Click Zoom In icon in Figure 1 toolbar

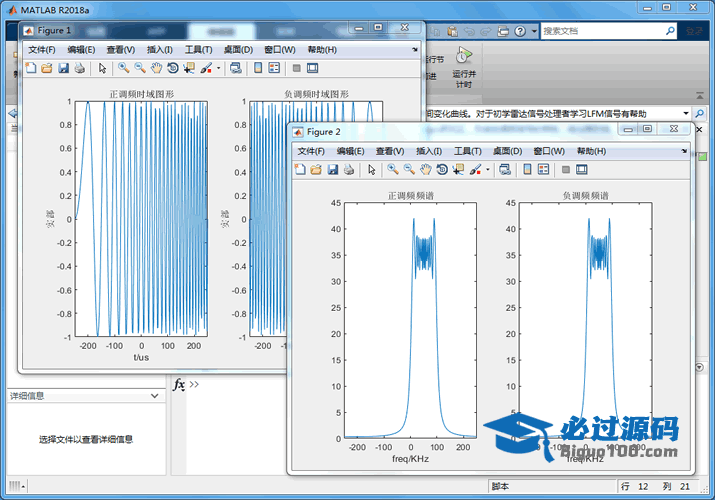[124, 68]
